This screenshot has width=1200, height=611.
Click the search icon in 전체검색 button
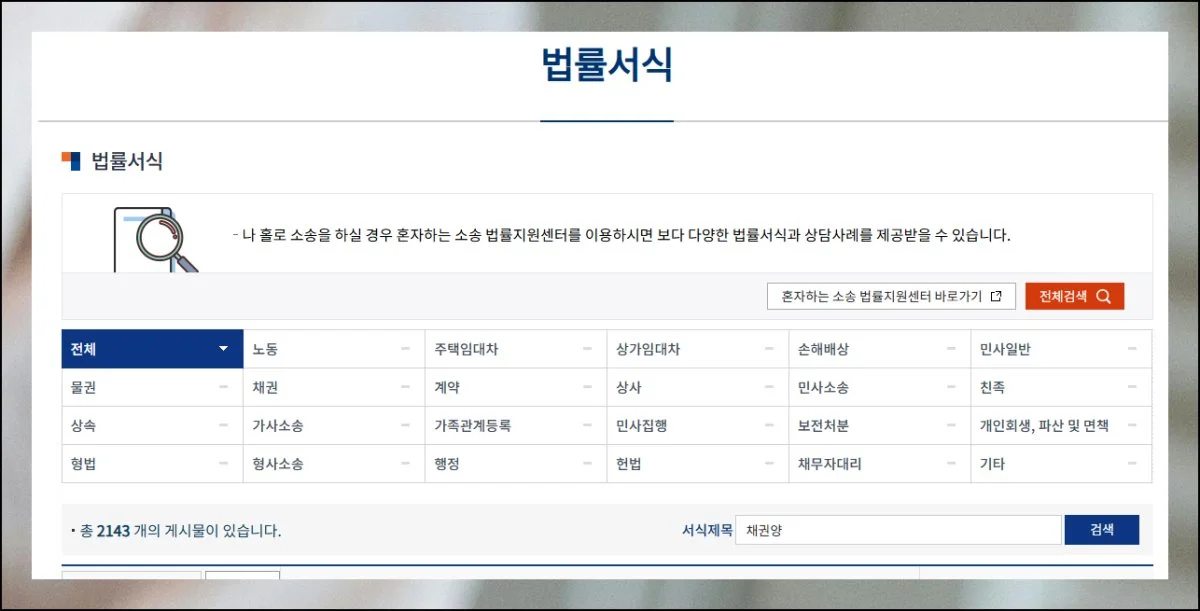coord(1103,297)
